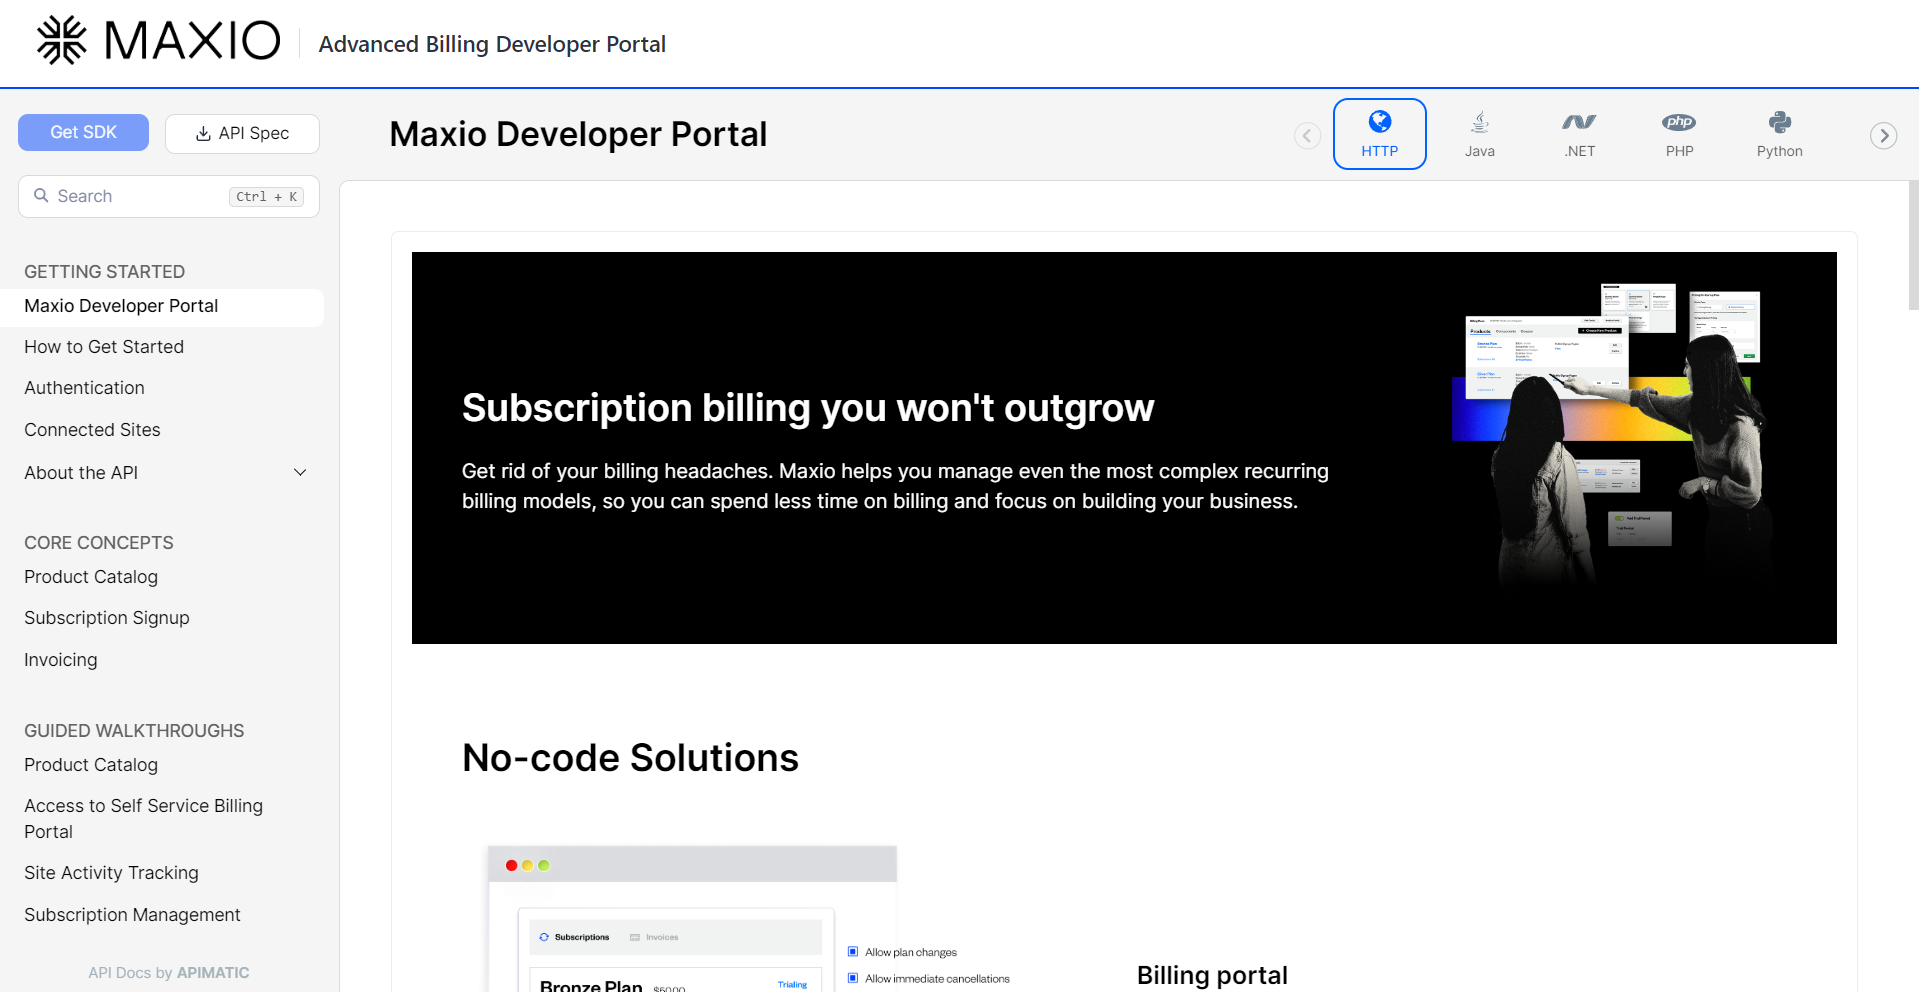
Task: Switch to the .NET SDK tab
Action: pyautogui.click(x=1579, y=134)
